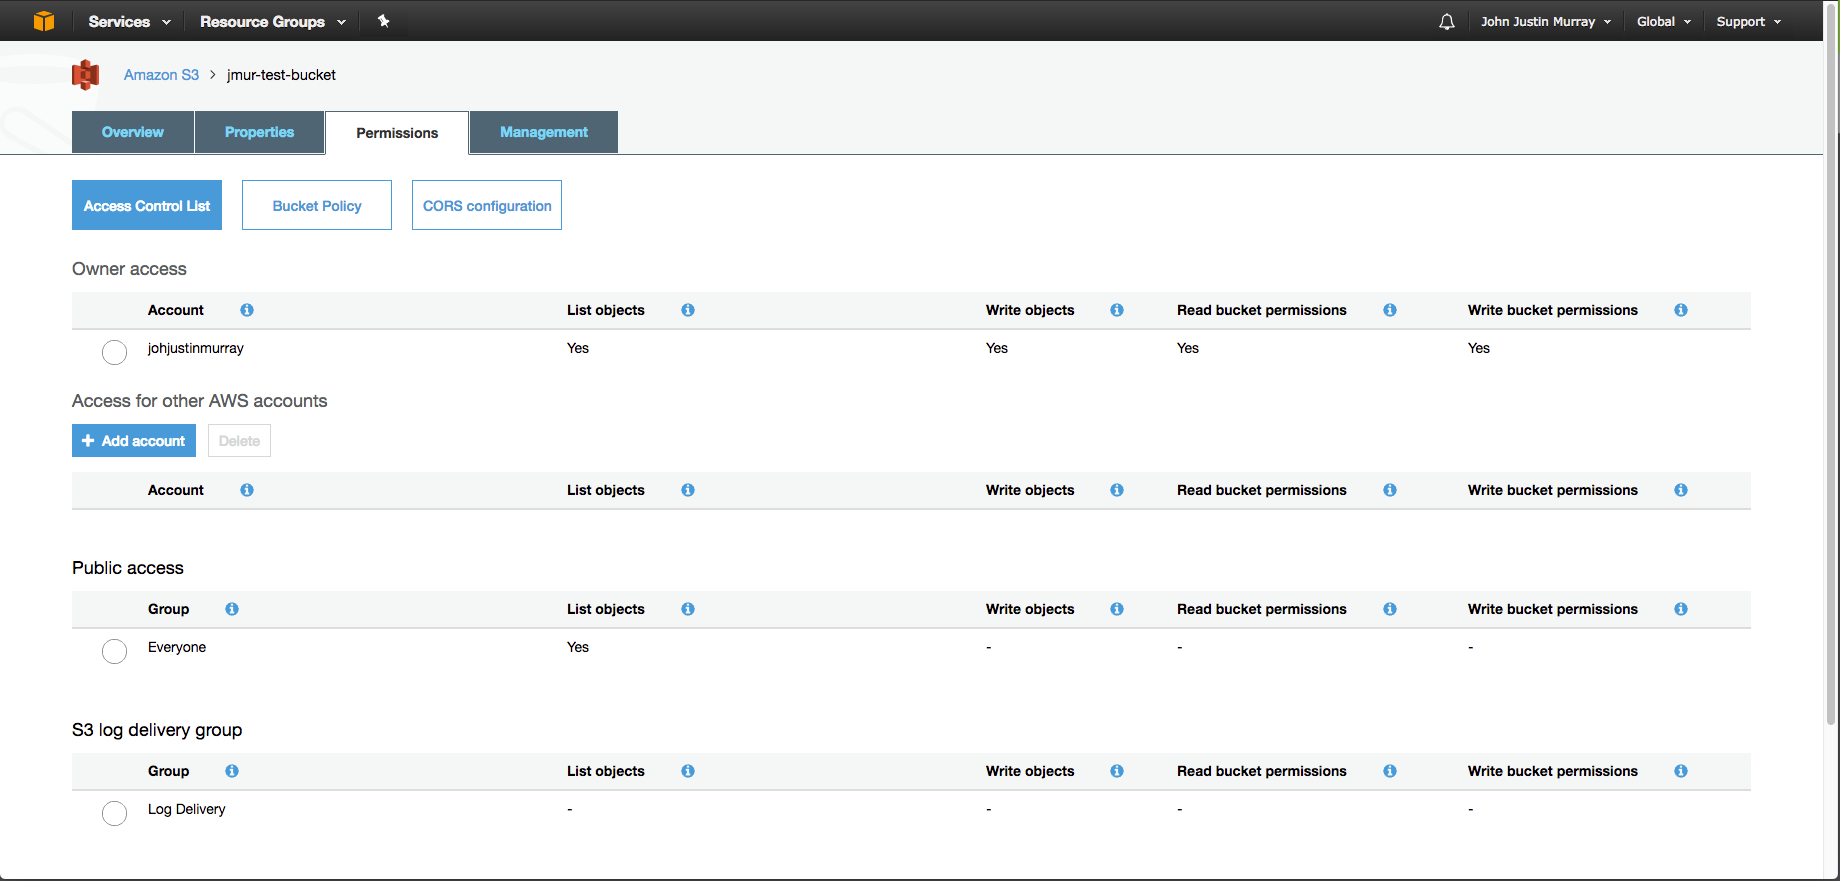Click the pin shortcut icon in navbar
1840x881 pixels.
pos(383,21)
